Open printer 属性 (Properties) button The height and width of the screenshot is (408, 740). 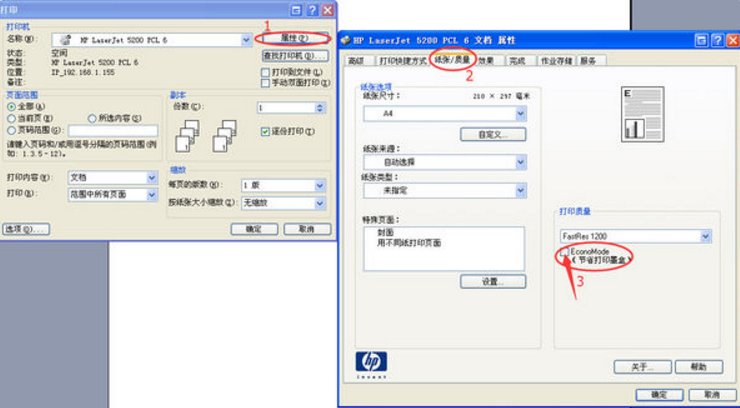pos(295,38)
